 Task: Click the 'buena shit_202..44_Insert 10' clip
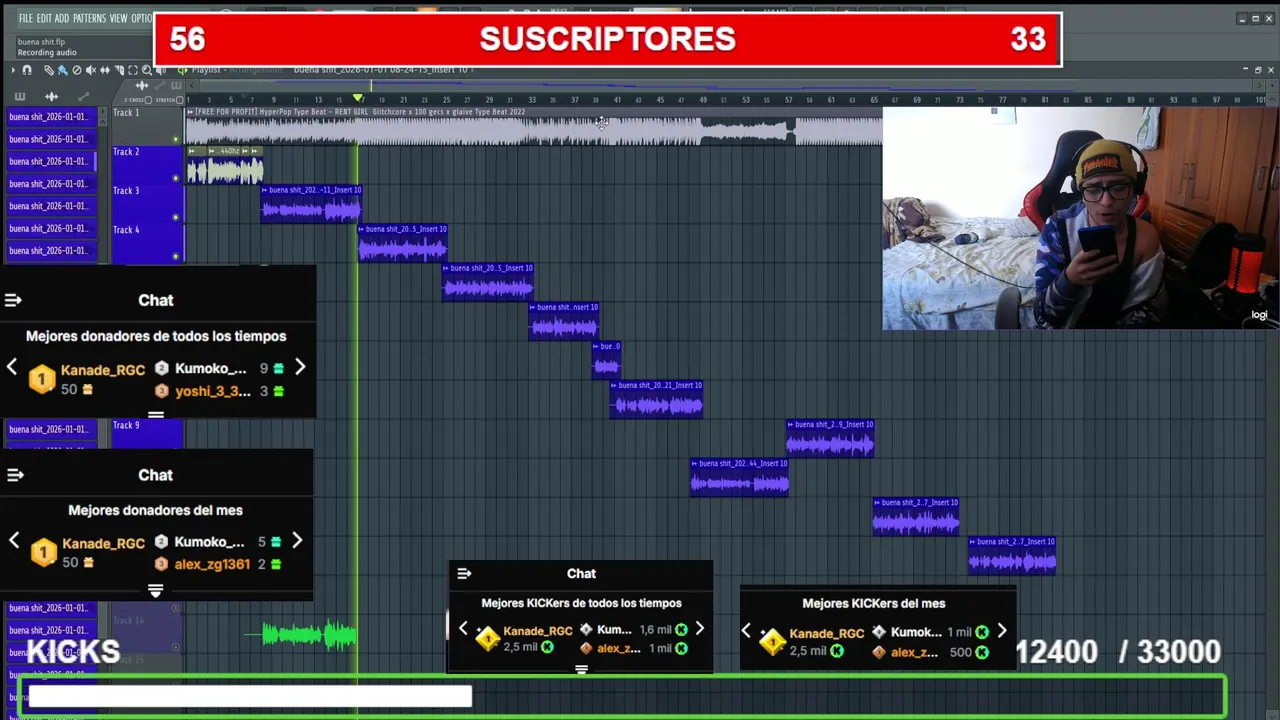[x=739, y=477]
